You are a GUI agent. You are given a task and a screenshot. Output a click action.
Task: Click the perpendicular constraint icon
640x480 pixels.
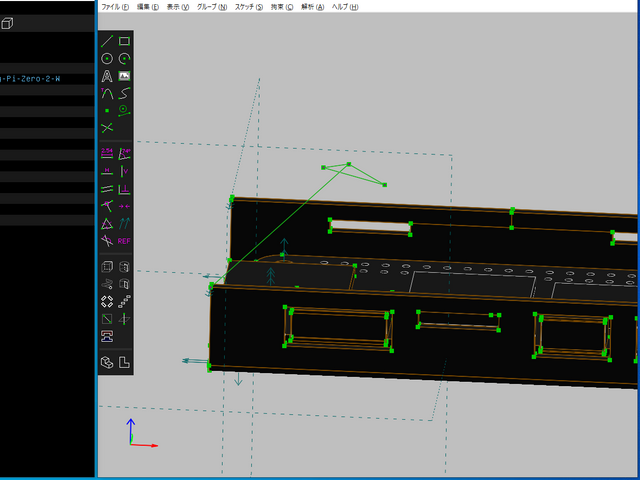[125, 188]
